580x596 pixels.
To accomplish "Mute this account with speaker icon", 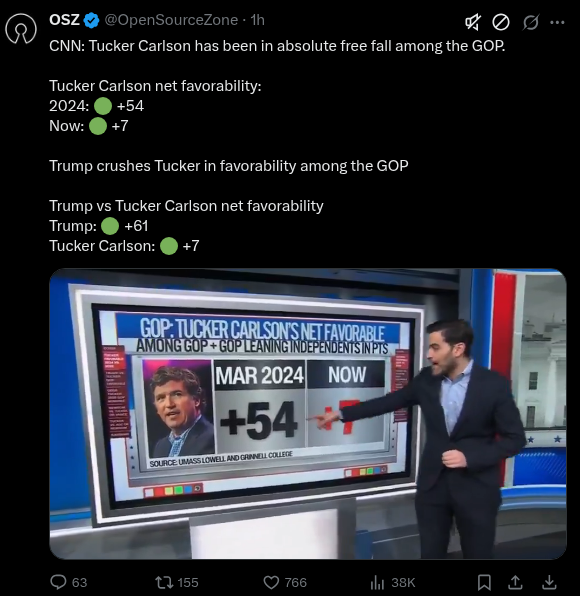I will pyautogui.click(x=473, y=22).
